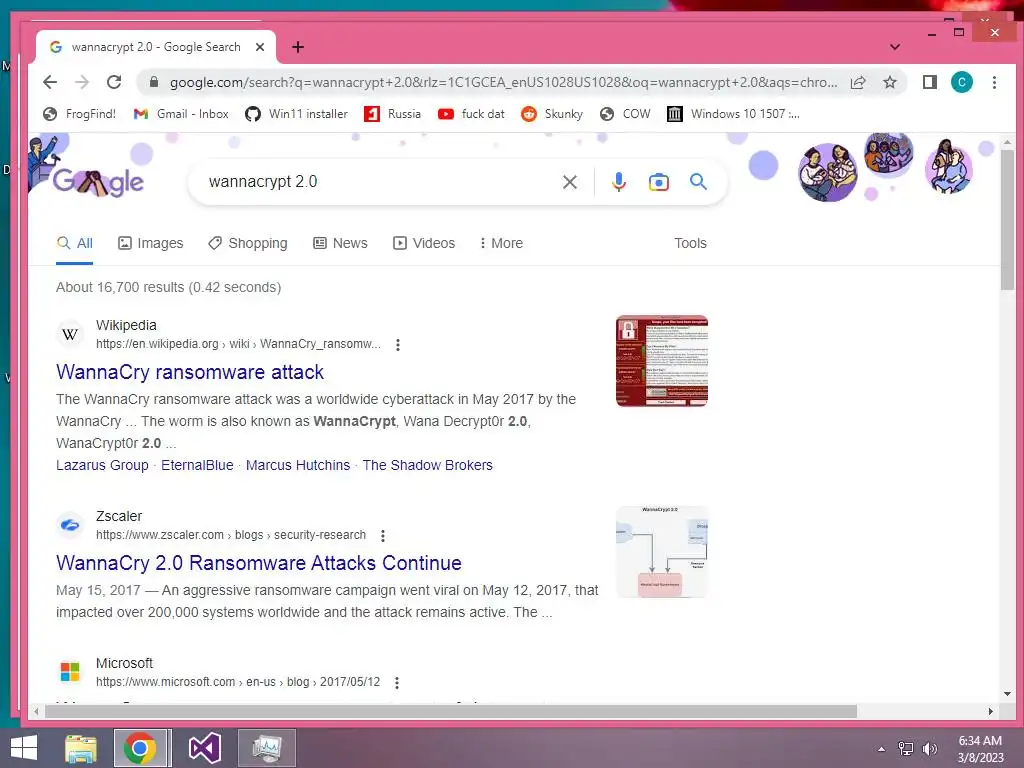Switch to Videos results tab

(424, 244)
